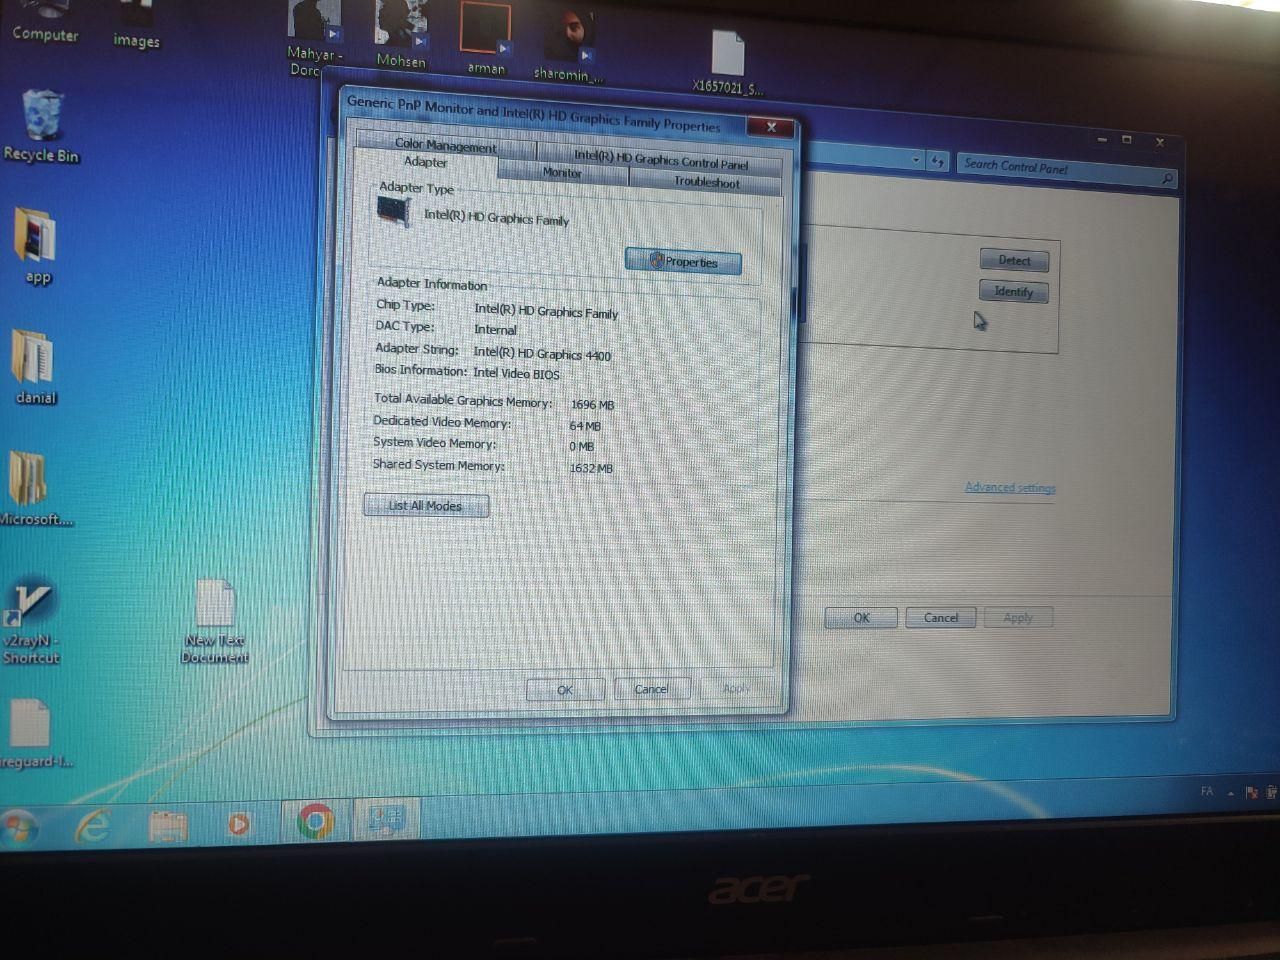
Task: Select the Mohsen video file on desktop
Action: (400, 35)
